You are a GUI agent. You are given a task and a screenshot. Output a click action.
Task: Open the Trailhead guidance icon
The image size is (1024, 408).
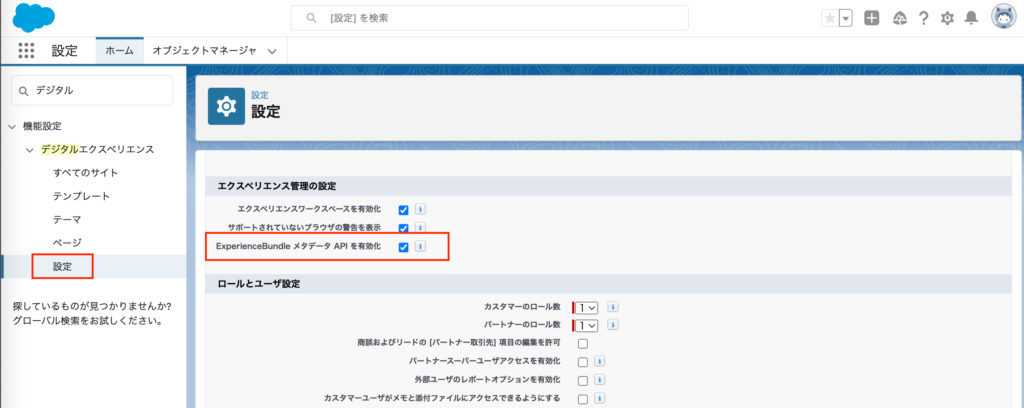point(898,18)
